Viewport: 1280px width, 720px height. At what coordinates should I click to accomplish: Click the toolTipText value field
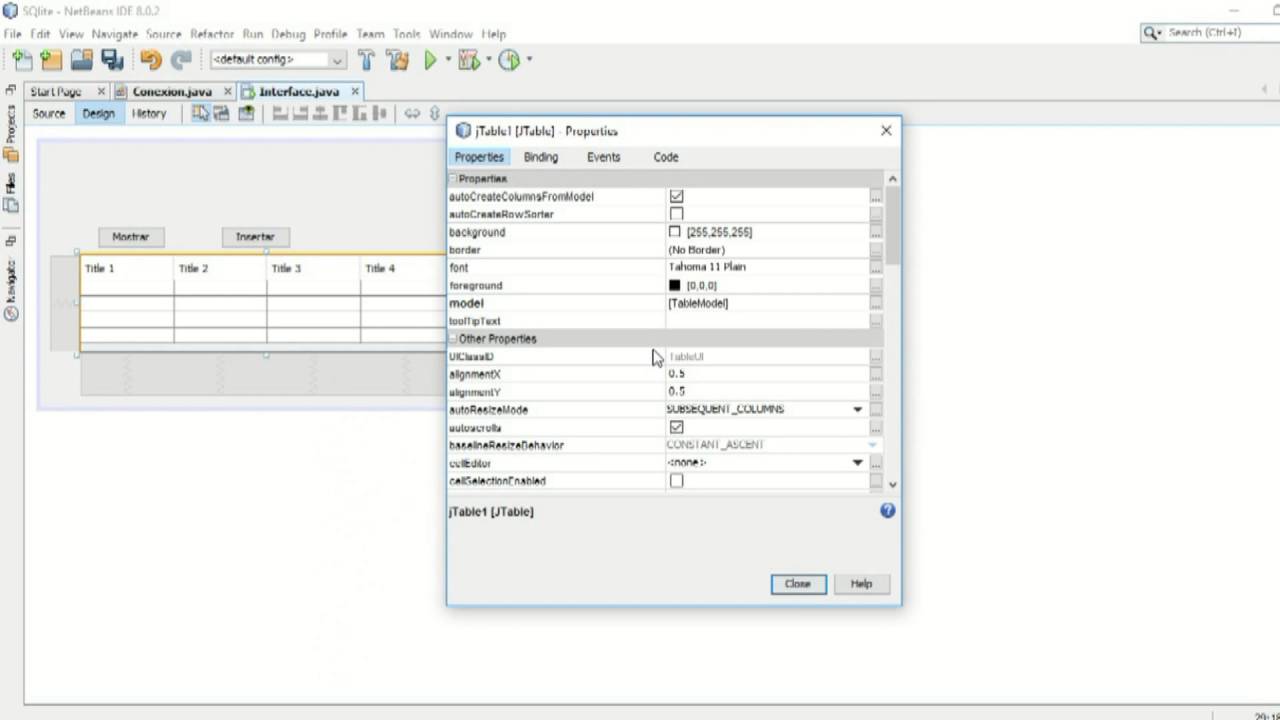766,321
